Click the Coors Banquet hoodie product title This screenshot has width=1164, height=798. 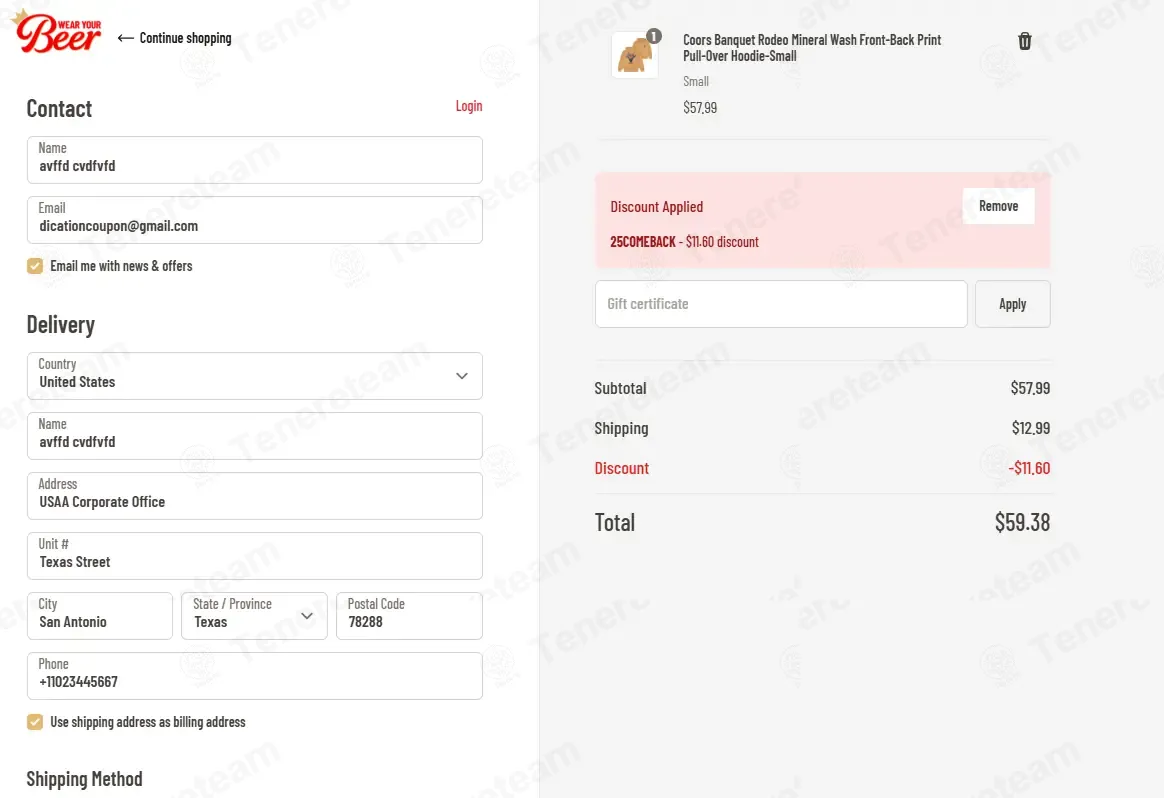[812, 48]
